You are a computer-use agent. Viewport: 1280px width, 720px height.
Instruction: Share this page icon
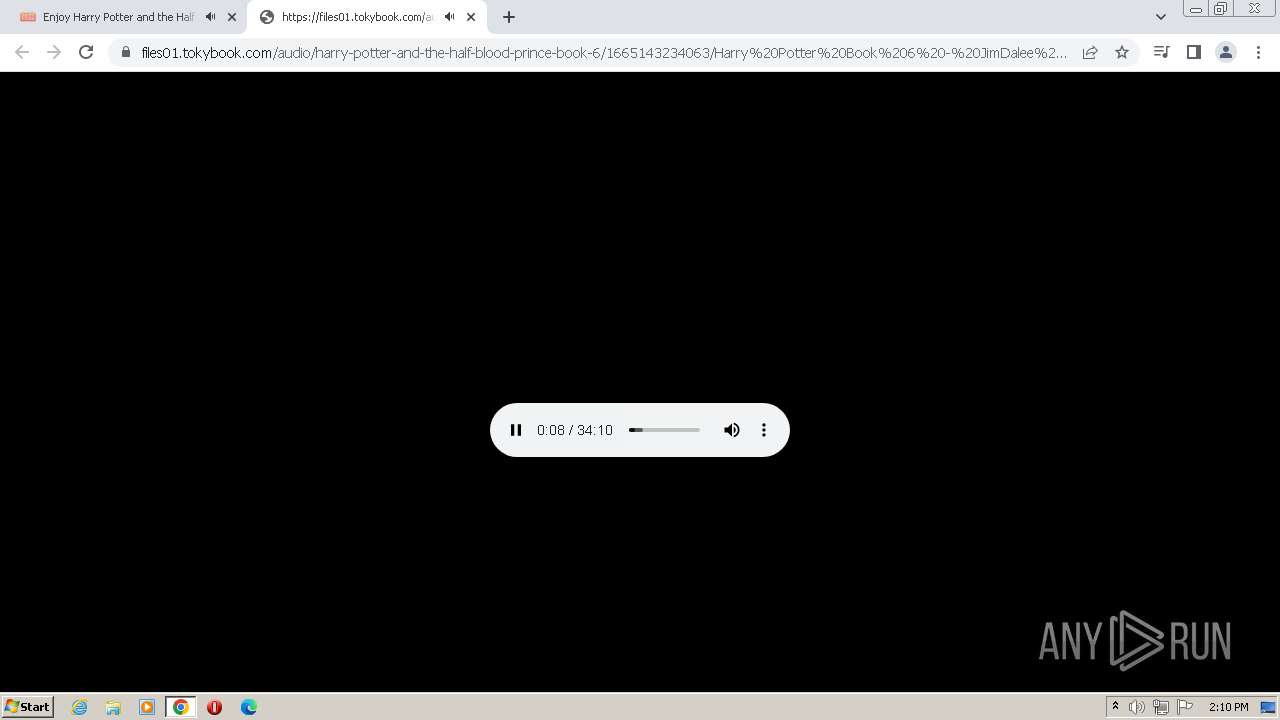point(1090,52)
